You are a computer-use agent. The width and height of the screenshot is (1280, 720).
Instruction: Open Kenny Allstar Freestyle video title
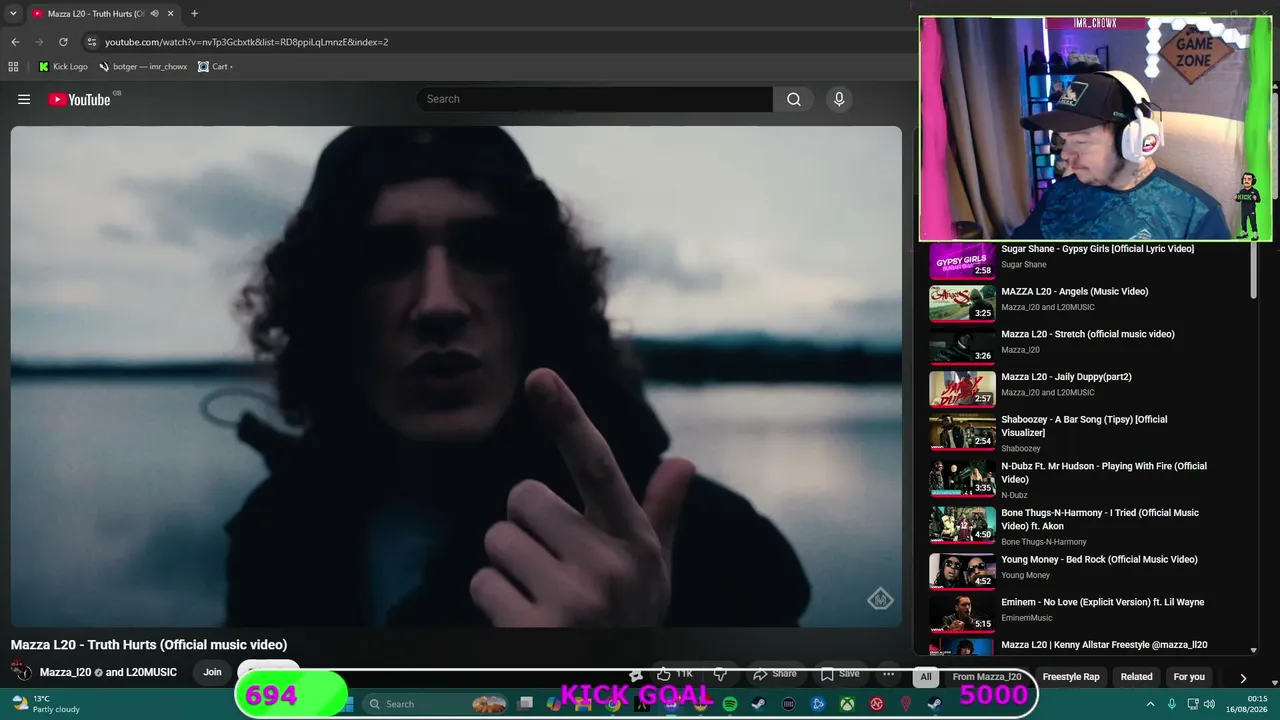click(1104, 645)
